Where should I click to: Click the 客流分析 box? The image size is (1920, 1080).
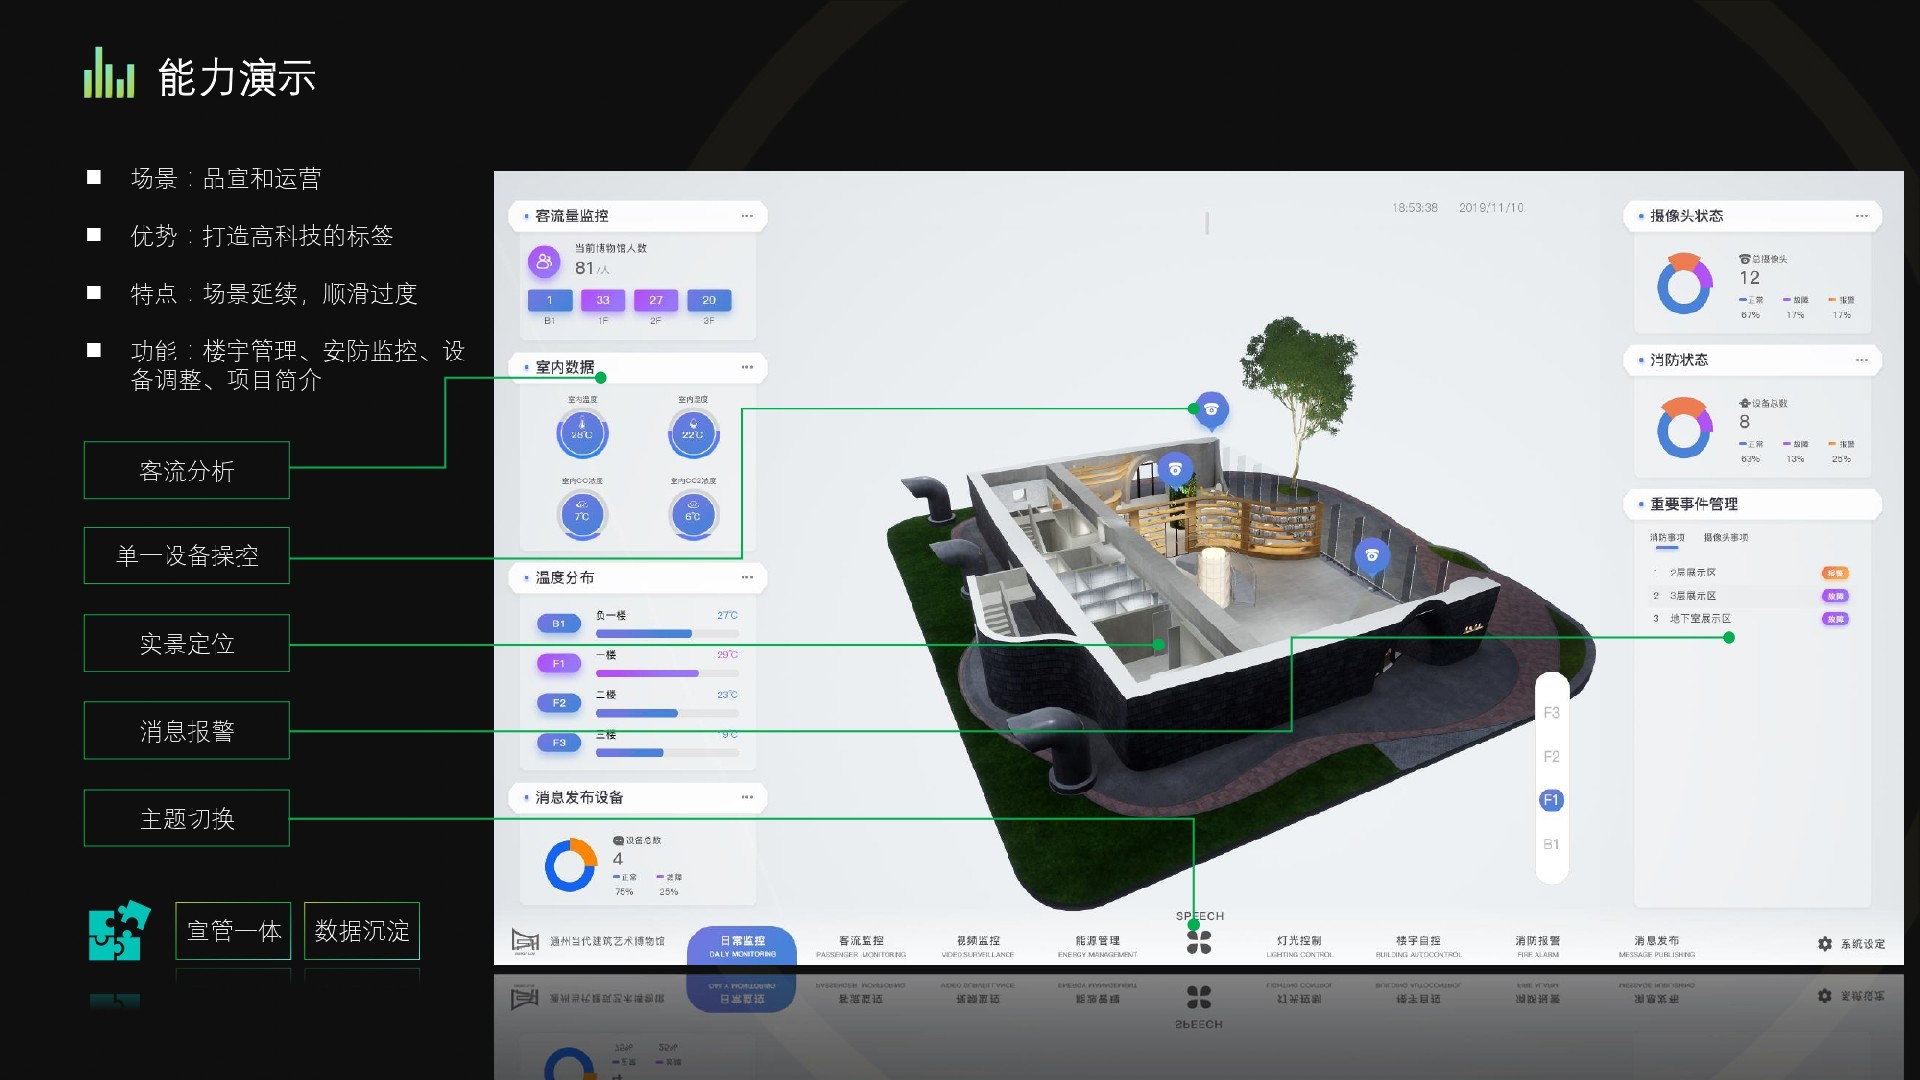(187, 470)
